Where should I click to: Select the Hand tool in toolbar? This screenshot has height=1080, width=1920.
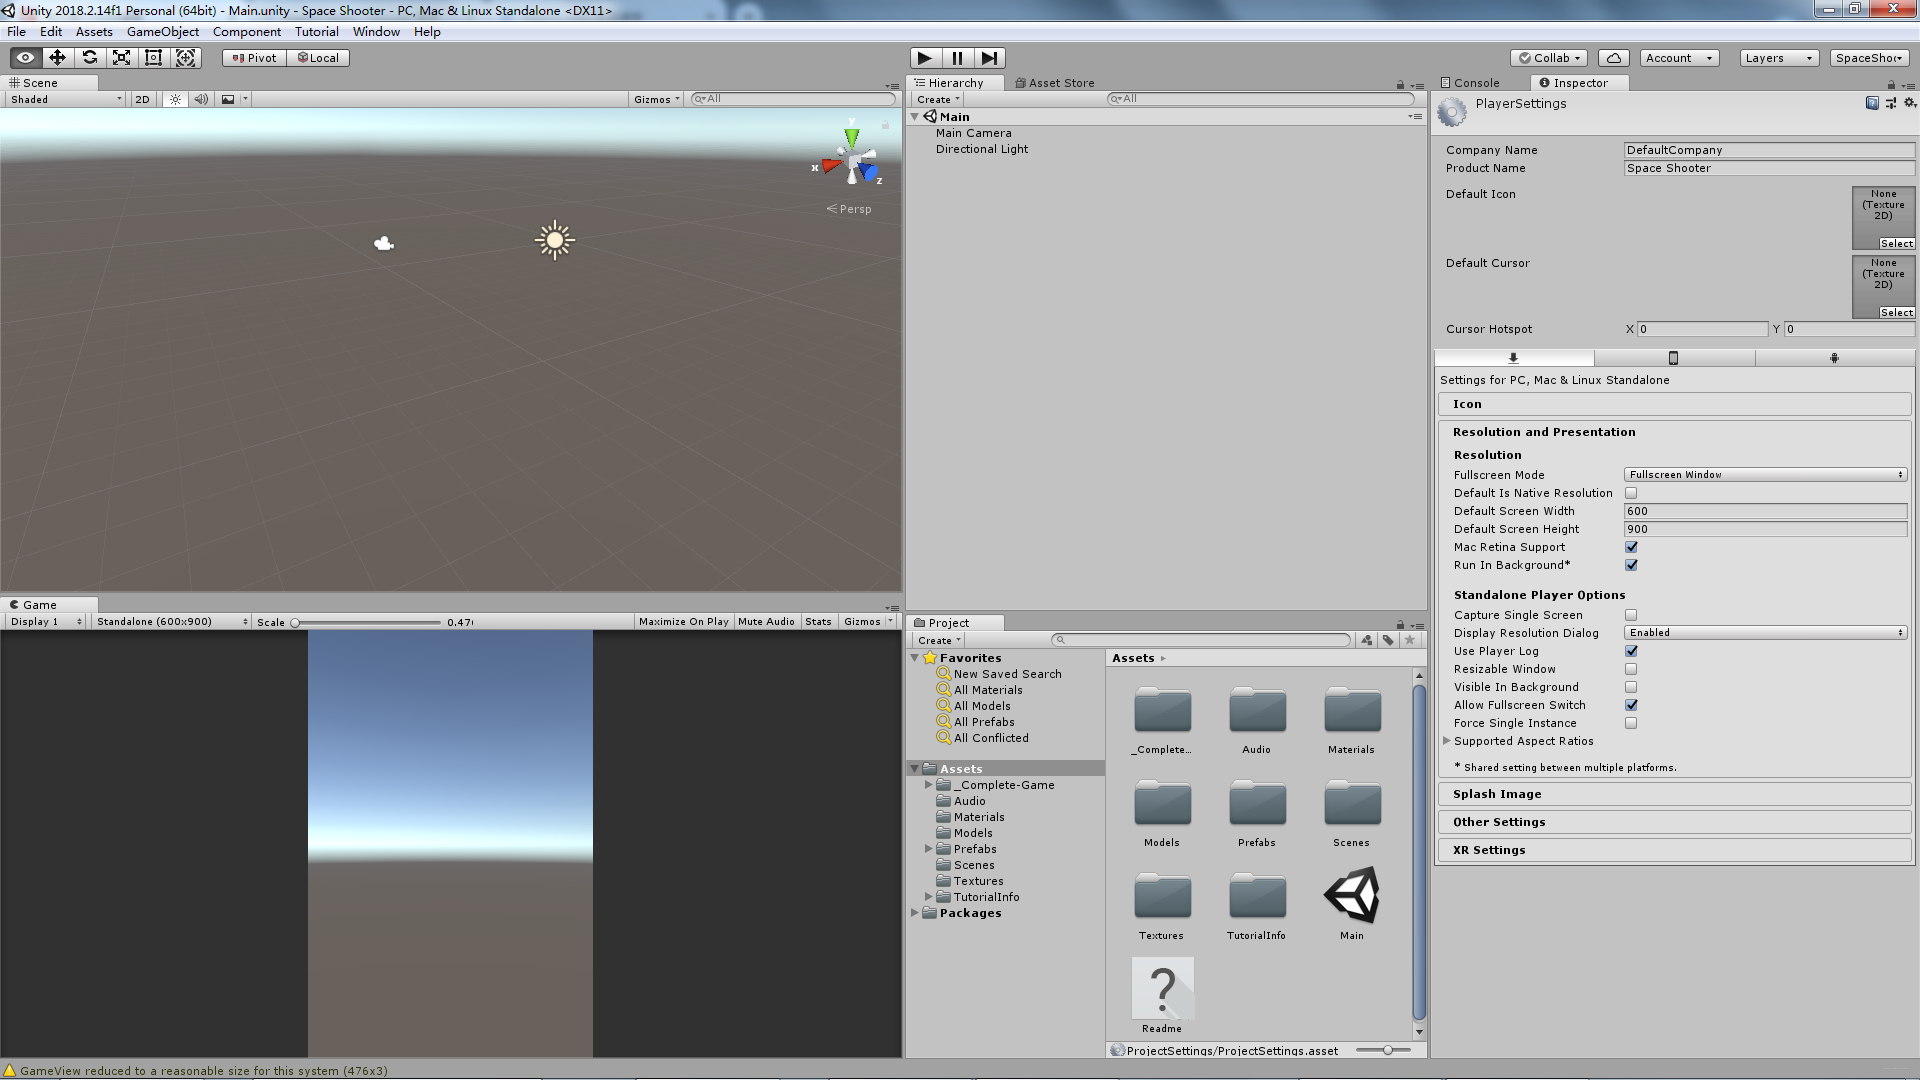tap(26, 58)
